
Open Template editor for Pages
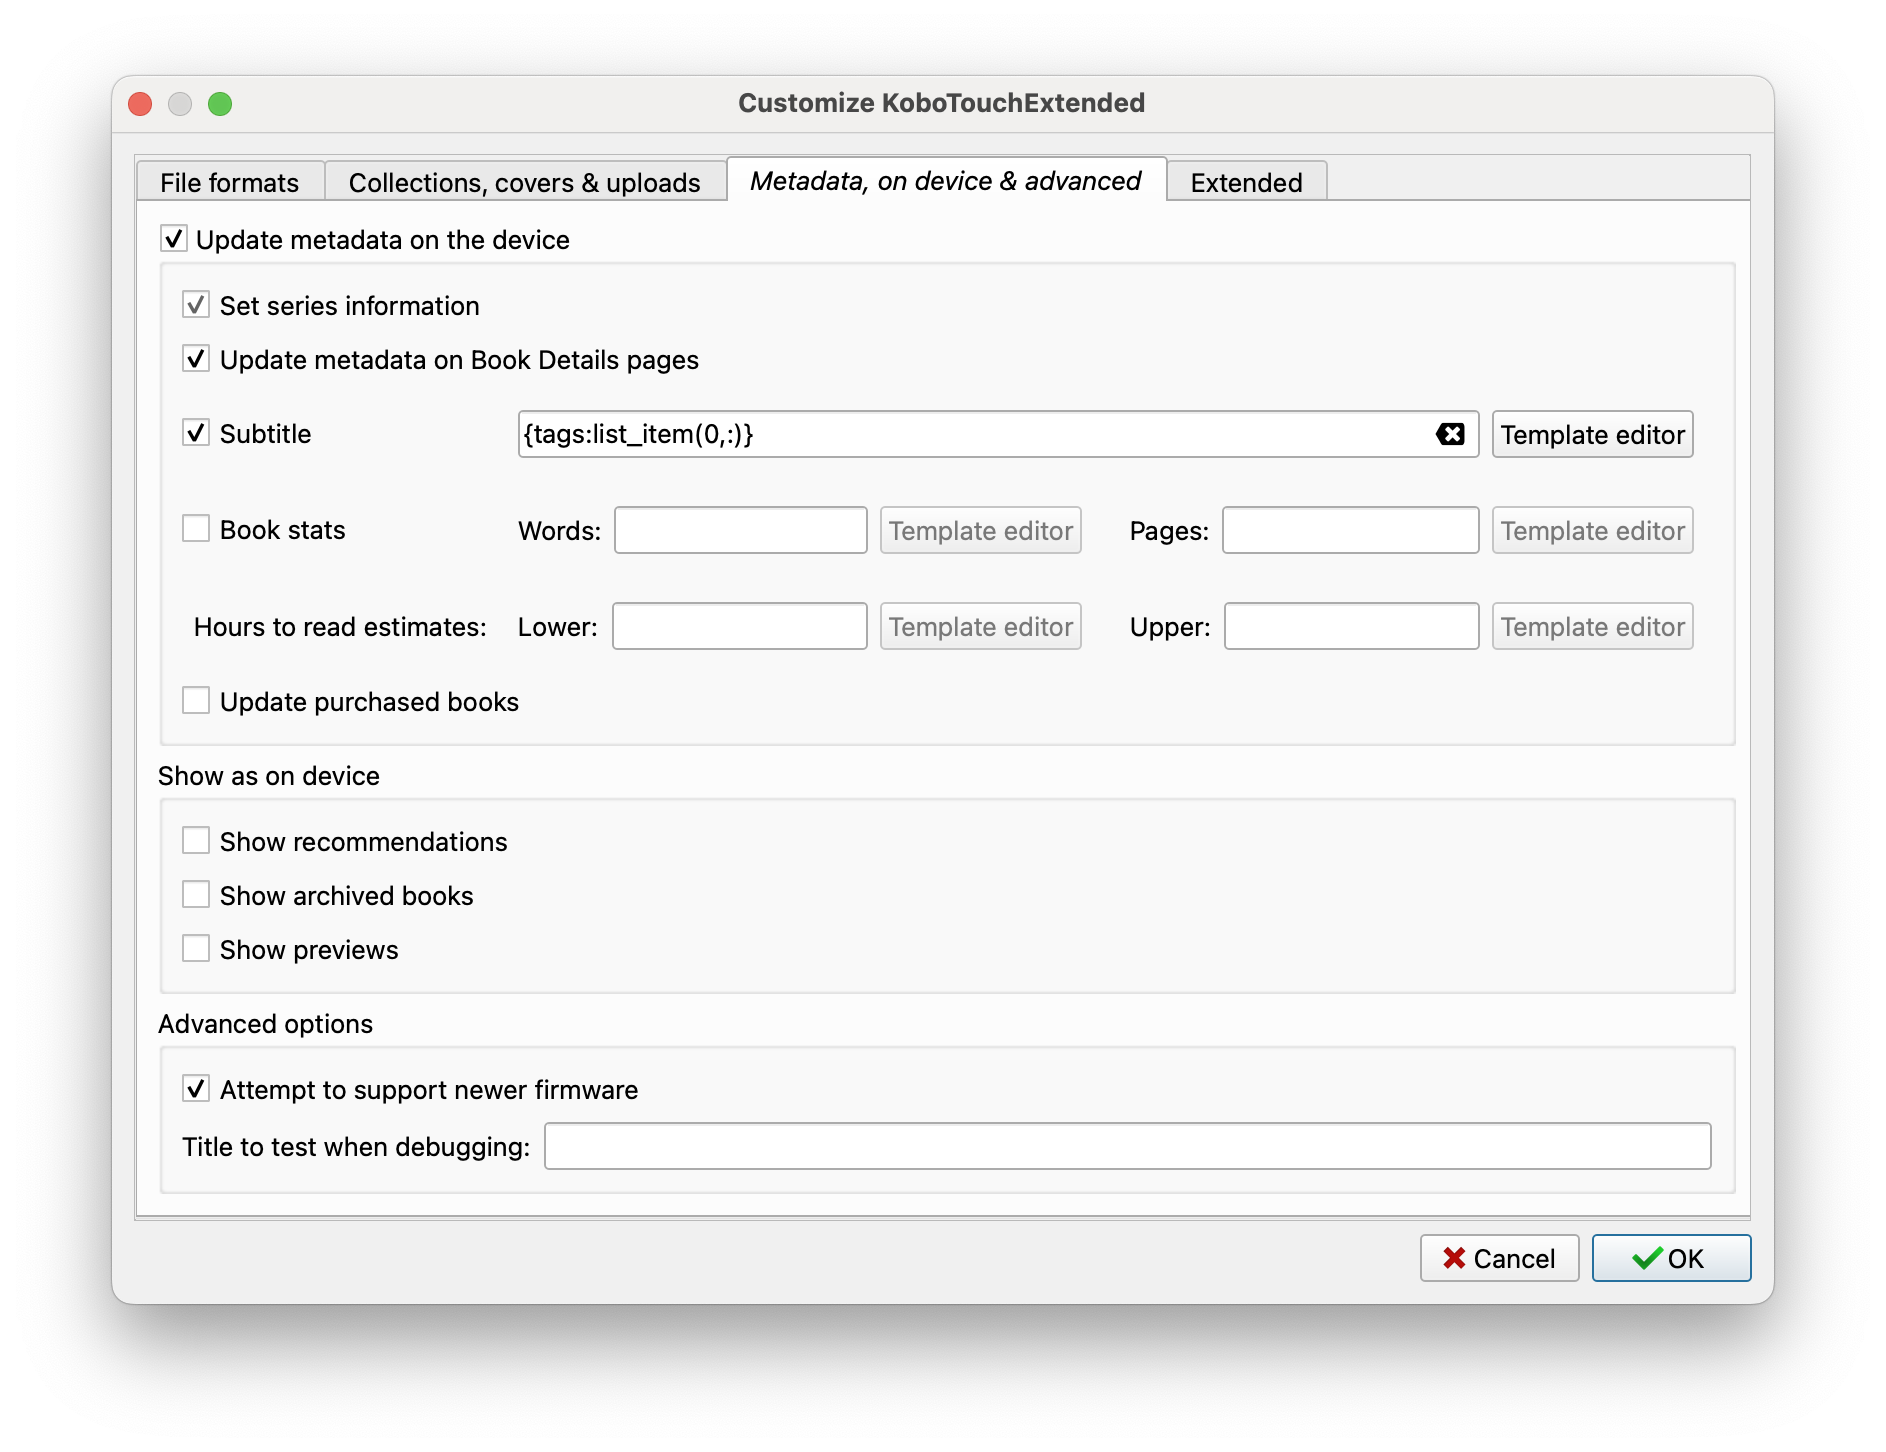(x=1592, y=530)
